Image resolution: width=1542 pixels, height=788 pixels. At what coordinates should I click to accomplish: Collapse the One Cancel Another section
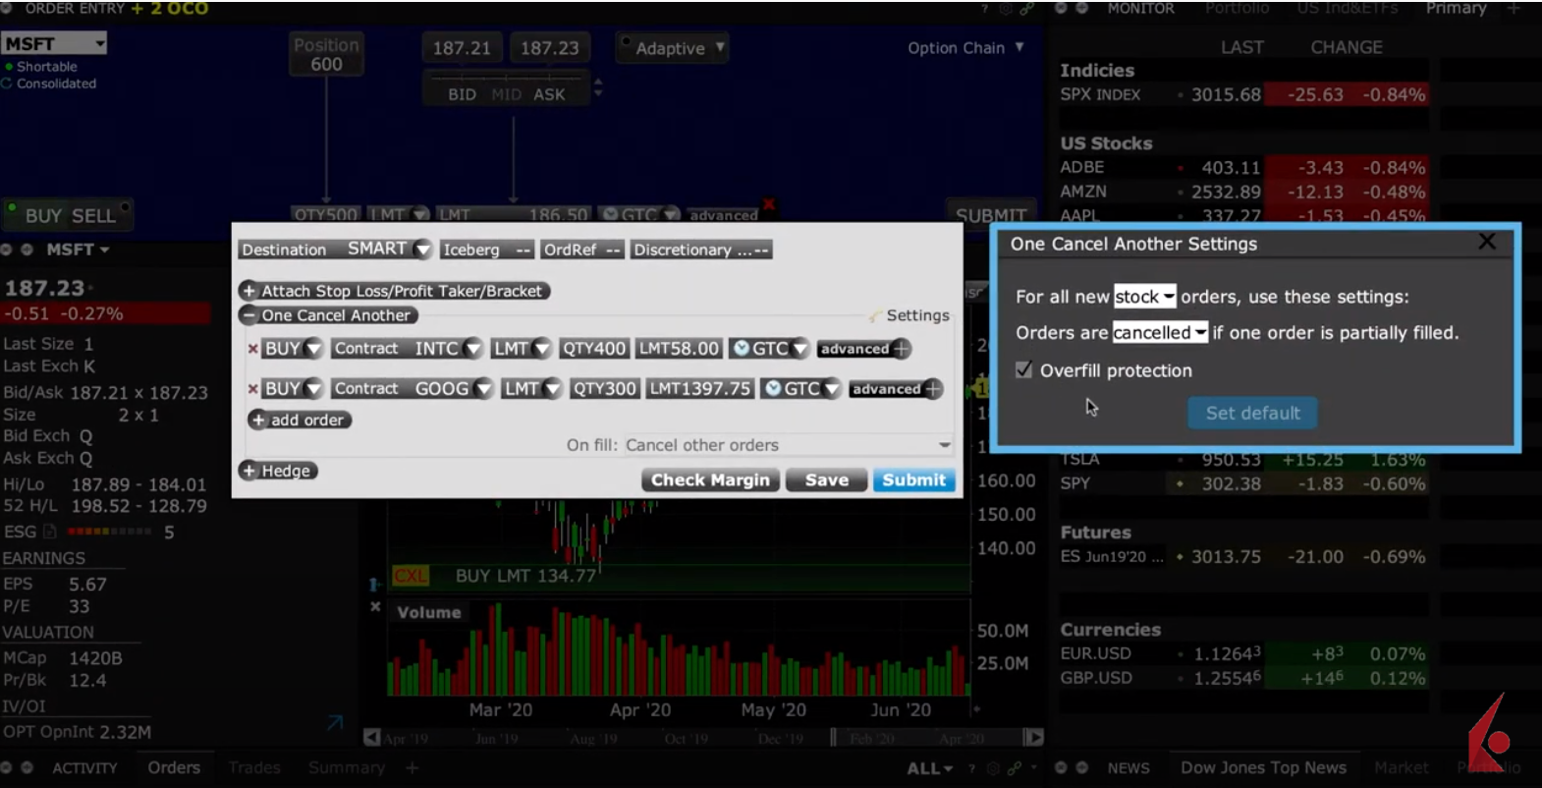coord(249,316)
